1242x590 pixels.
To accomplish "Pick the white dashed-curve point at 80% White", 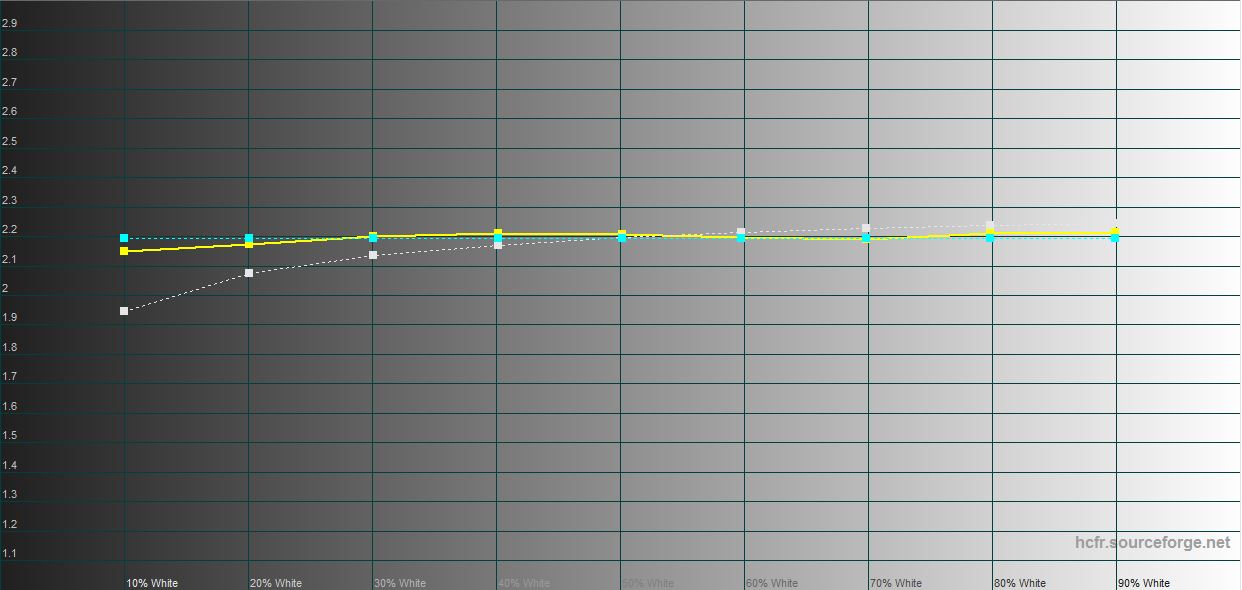I will point(990,225).
